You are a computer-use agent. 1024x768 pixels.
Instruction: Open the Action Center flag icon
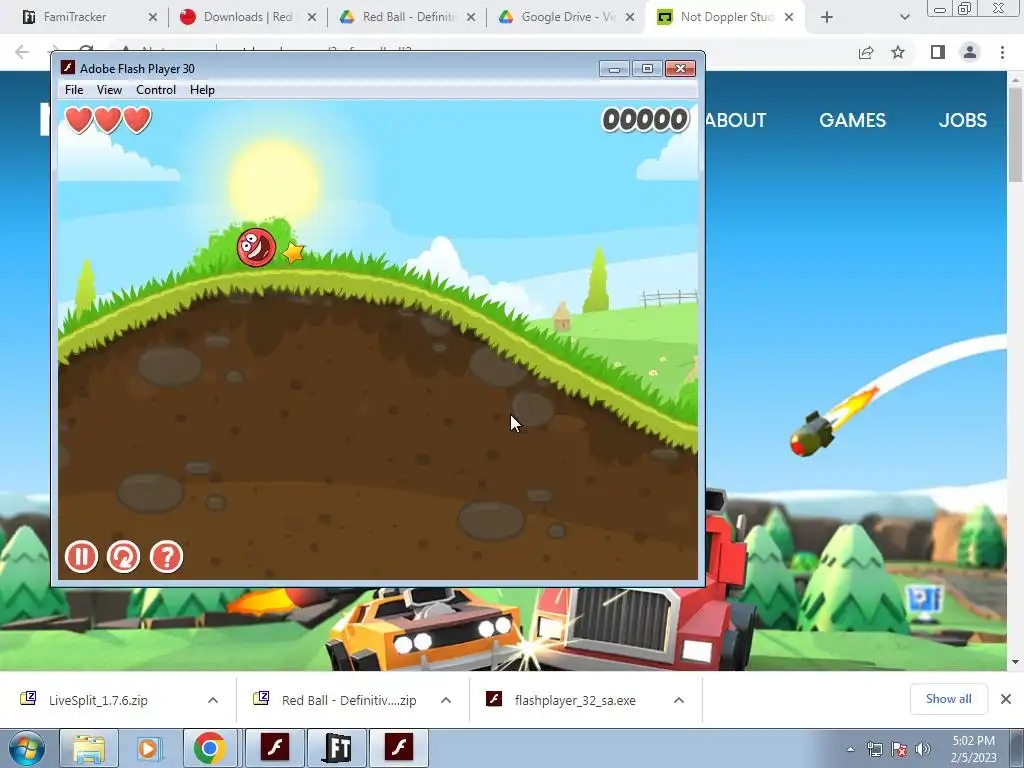[899, 749]
